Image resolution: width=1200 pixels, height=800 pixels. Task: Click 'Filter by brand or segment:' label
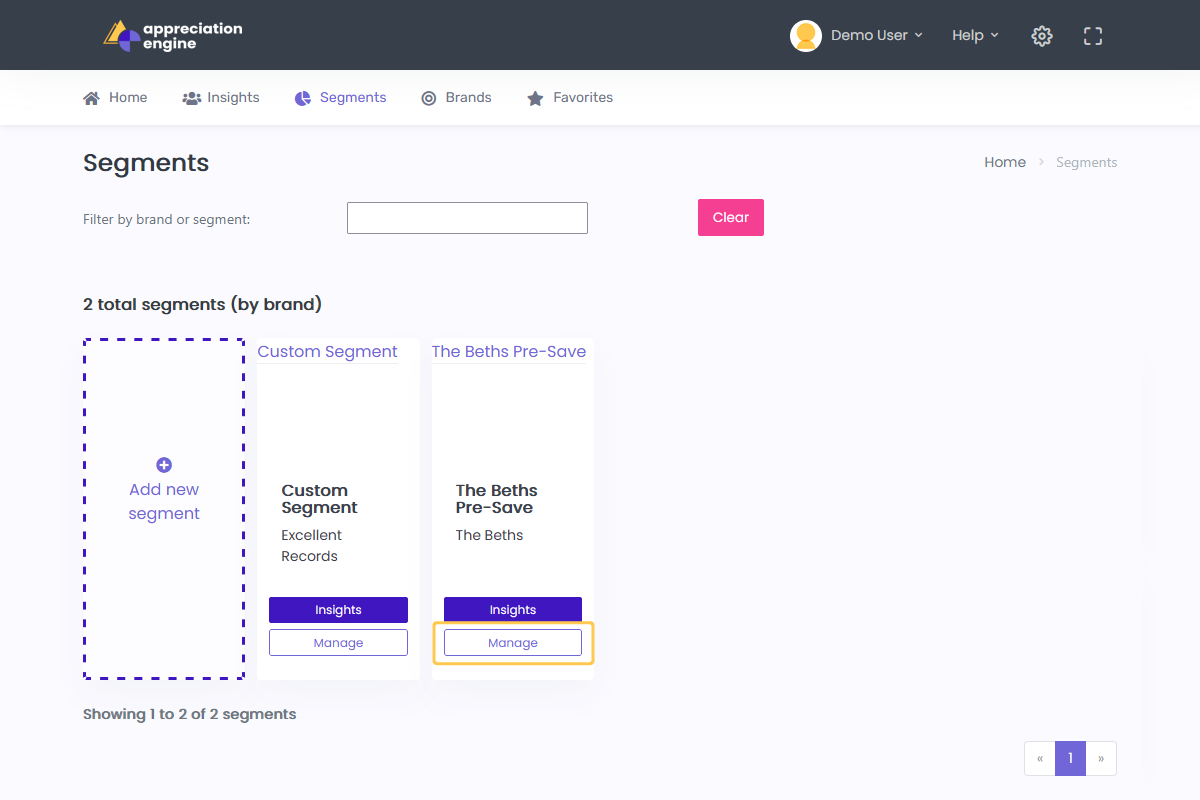(166, 219)
